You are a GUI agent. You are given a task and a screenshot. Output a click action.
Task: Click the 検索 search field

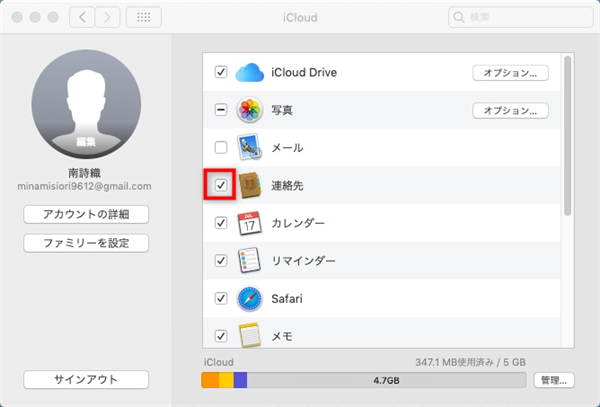[x=520, y=17]
